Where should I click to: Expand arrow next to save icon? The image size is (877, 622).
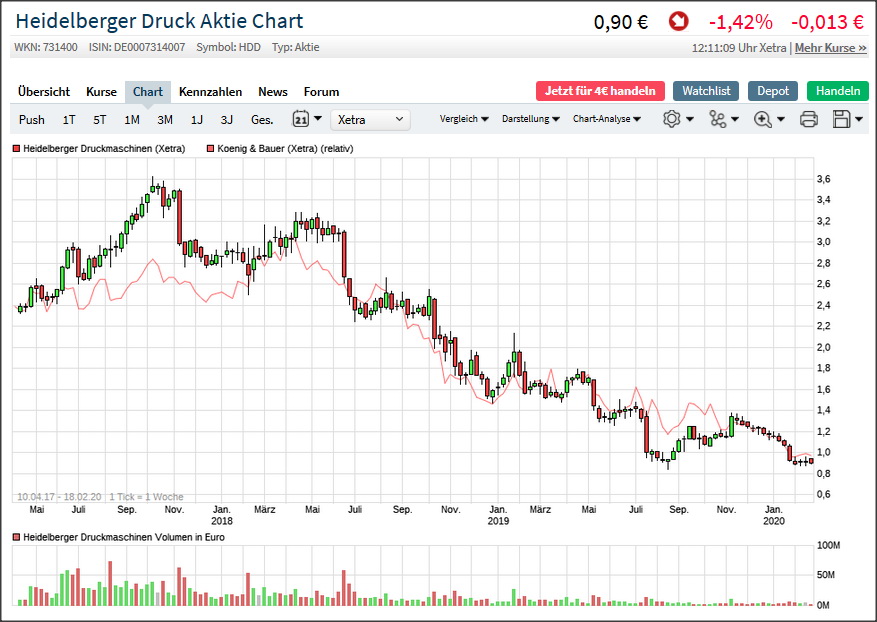coord(859,119)
